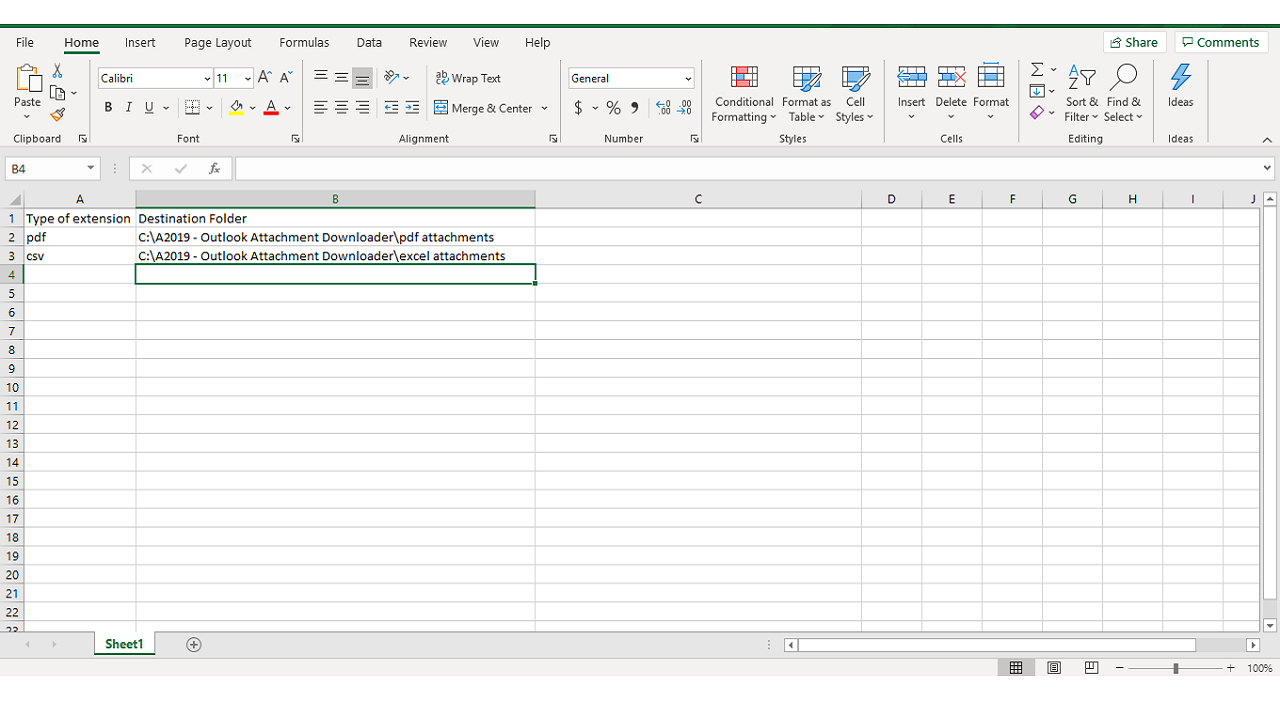Select the Center align icon
The image size is (1280, 720).
341,108
